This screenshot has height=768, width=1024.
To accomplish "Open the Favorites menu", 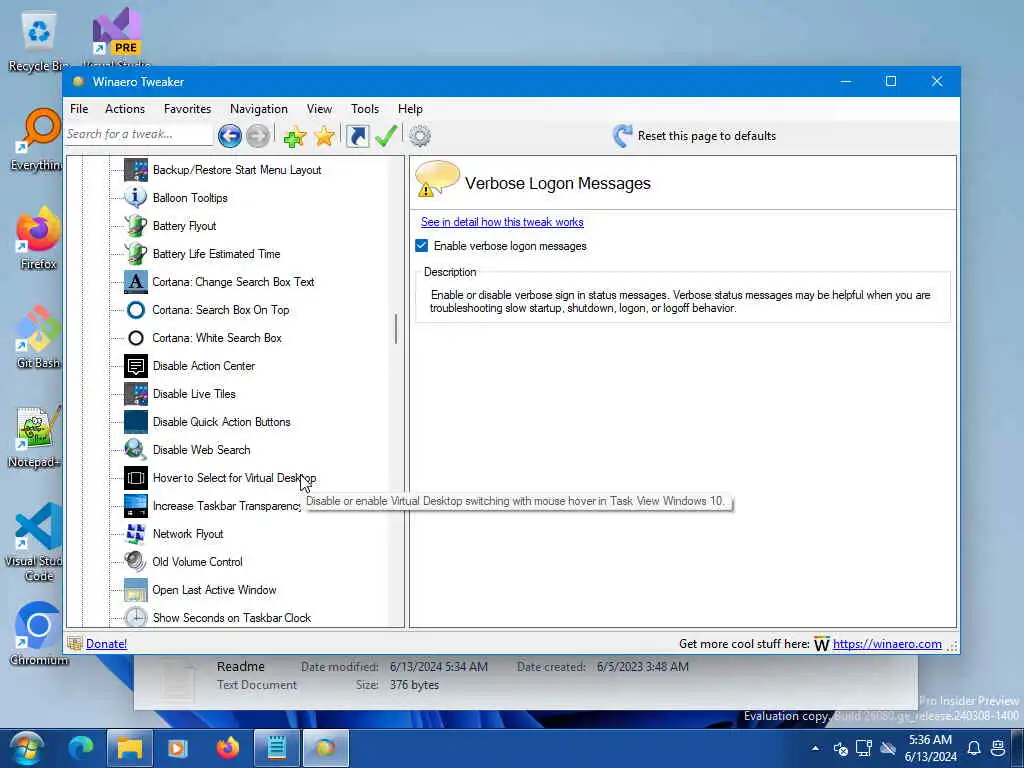I will click(187, 109).
